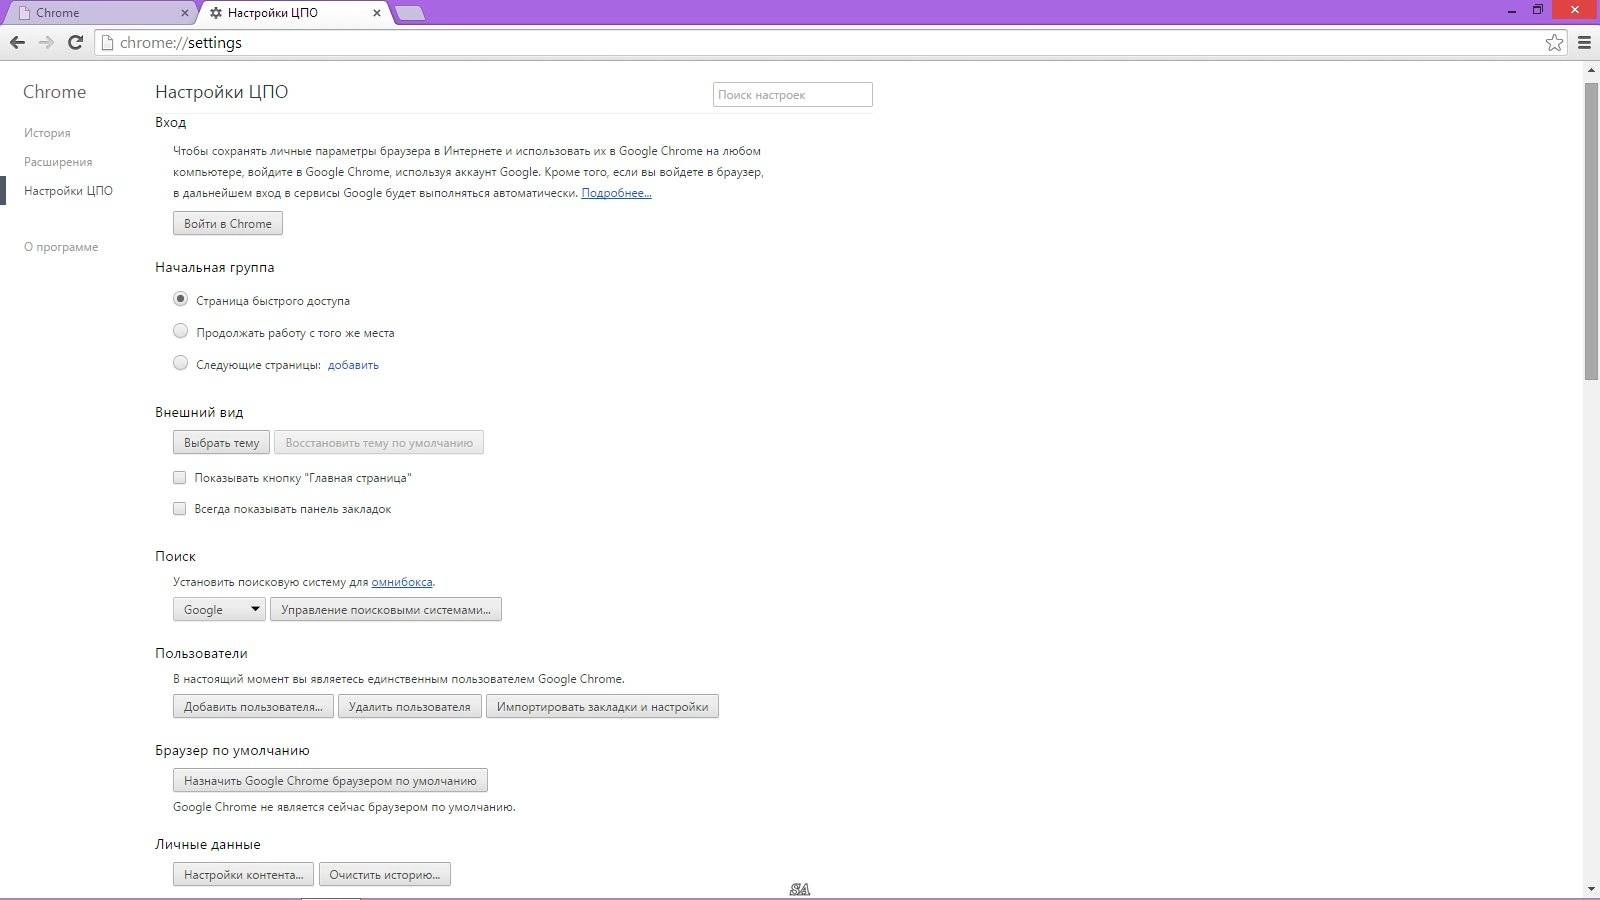Image resolution: width=1600 pixels, height=900 pixels.
Task: Click the Подробнее... link
Action: click(x=616, y=193)
